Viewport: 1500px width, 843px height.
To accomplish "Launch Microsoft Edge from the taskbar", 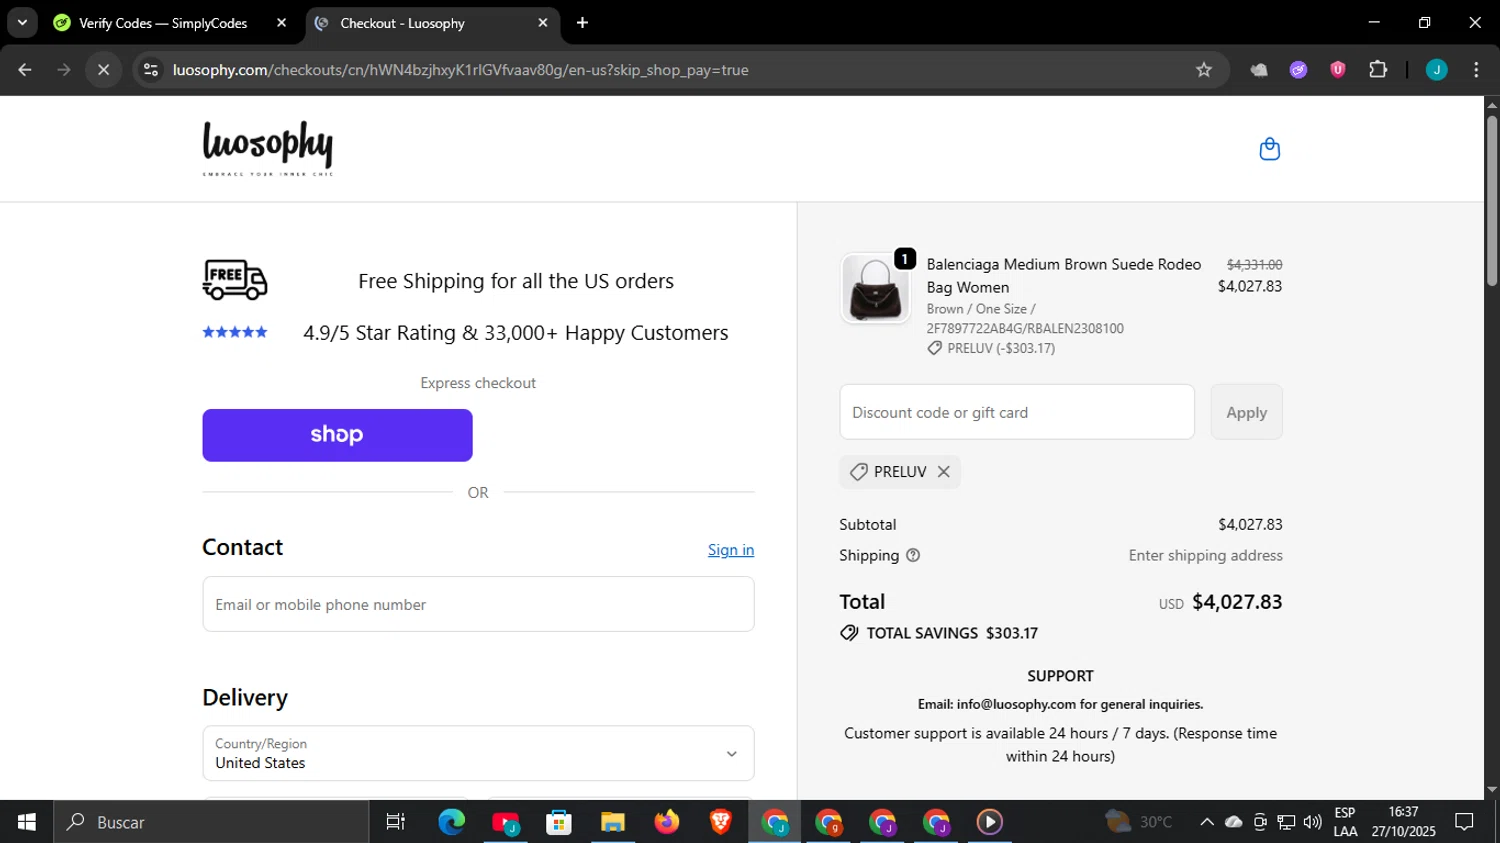I will (x=451, y=822).
